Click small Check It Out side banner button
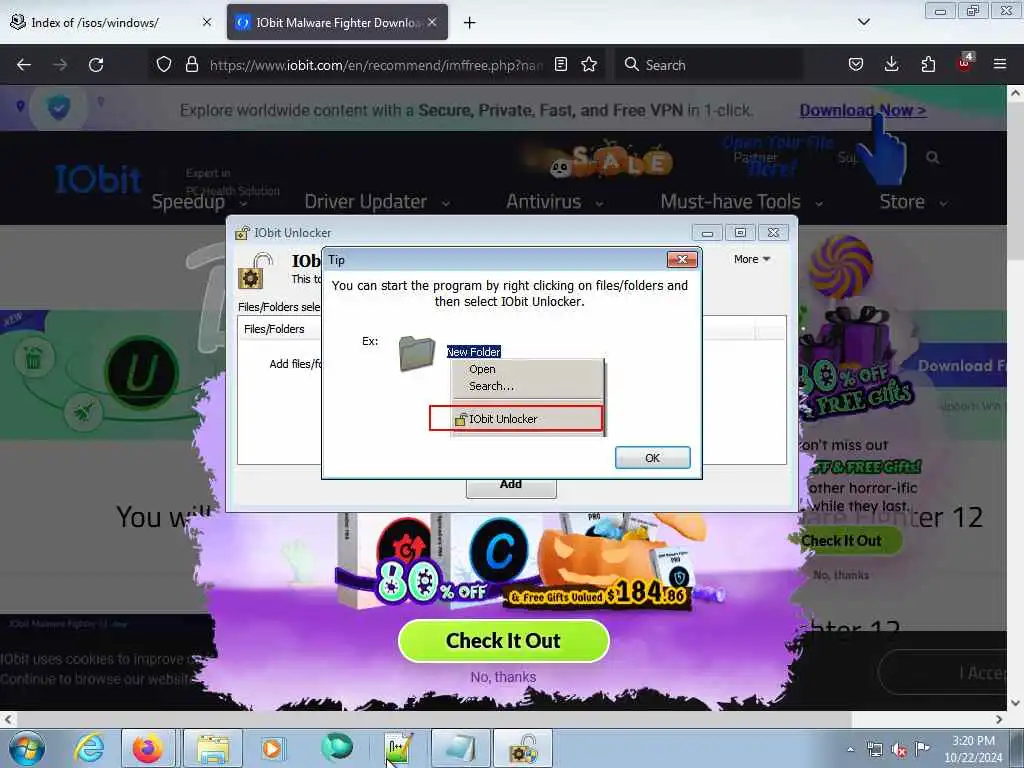 pyautogui.click(x=848, y=541)
